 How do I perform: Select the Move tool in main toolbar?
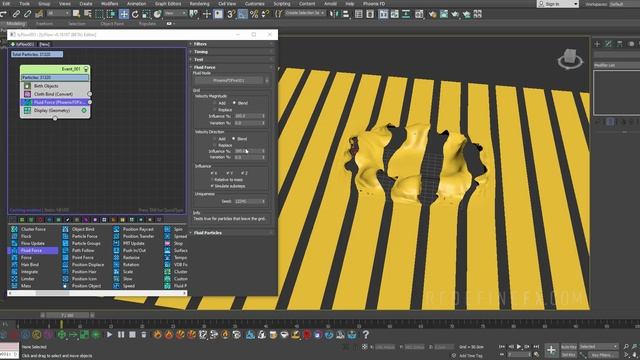(124, 14)
